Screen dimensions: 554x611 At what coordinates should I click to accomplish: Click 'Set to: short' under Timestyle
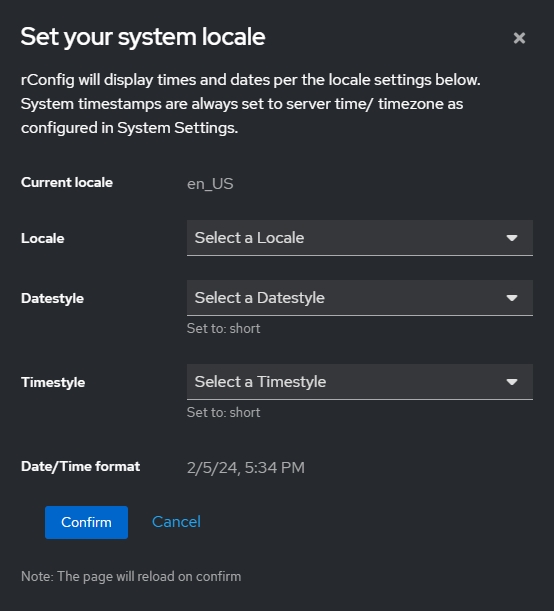[223, 413]
